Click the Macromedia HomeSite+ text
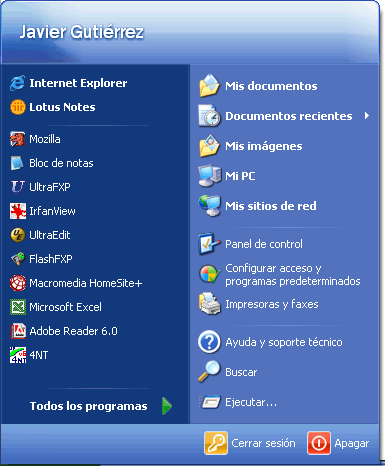Viewport: 385px width, 466px height. pos(86,283)
